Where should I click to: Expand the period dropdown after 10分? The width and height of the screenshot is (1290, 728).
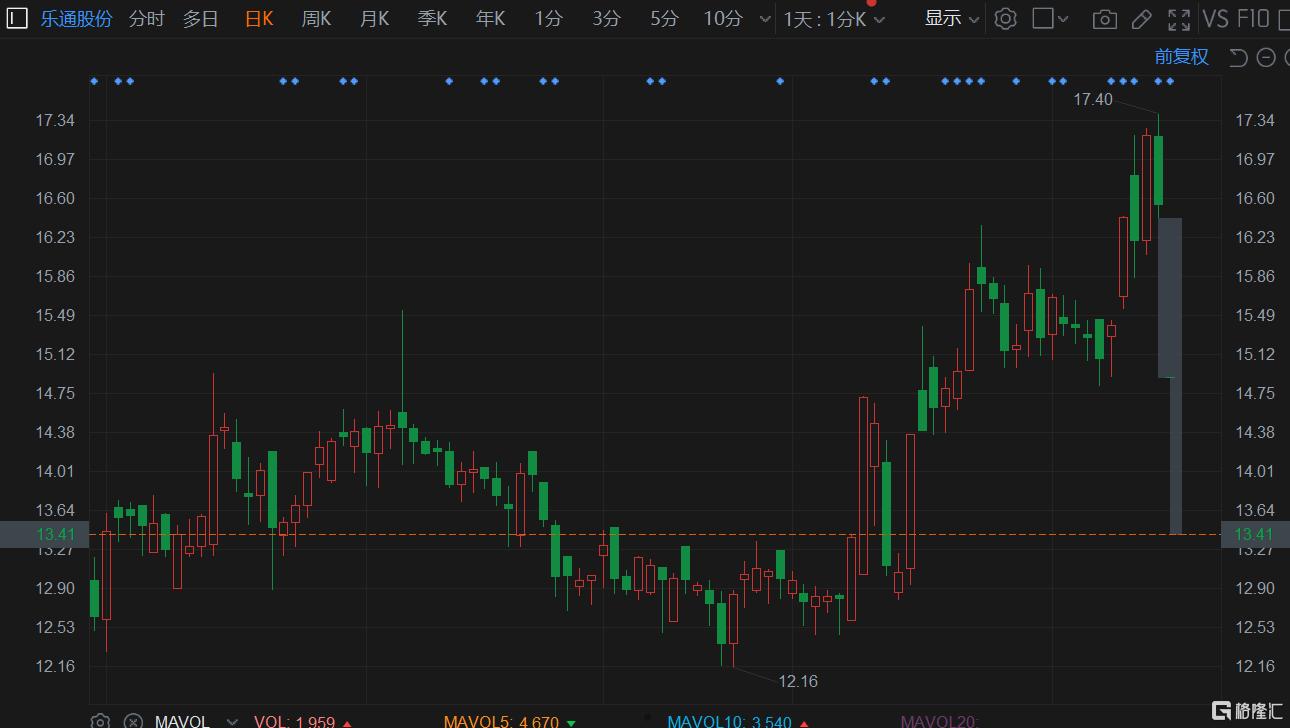click(765, 19)
